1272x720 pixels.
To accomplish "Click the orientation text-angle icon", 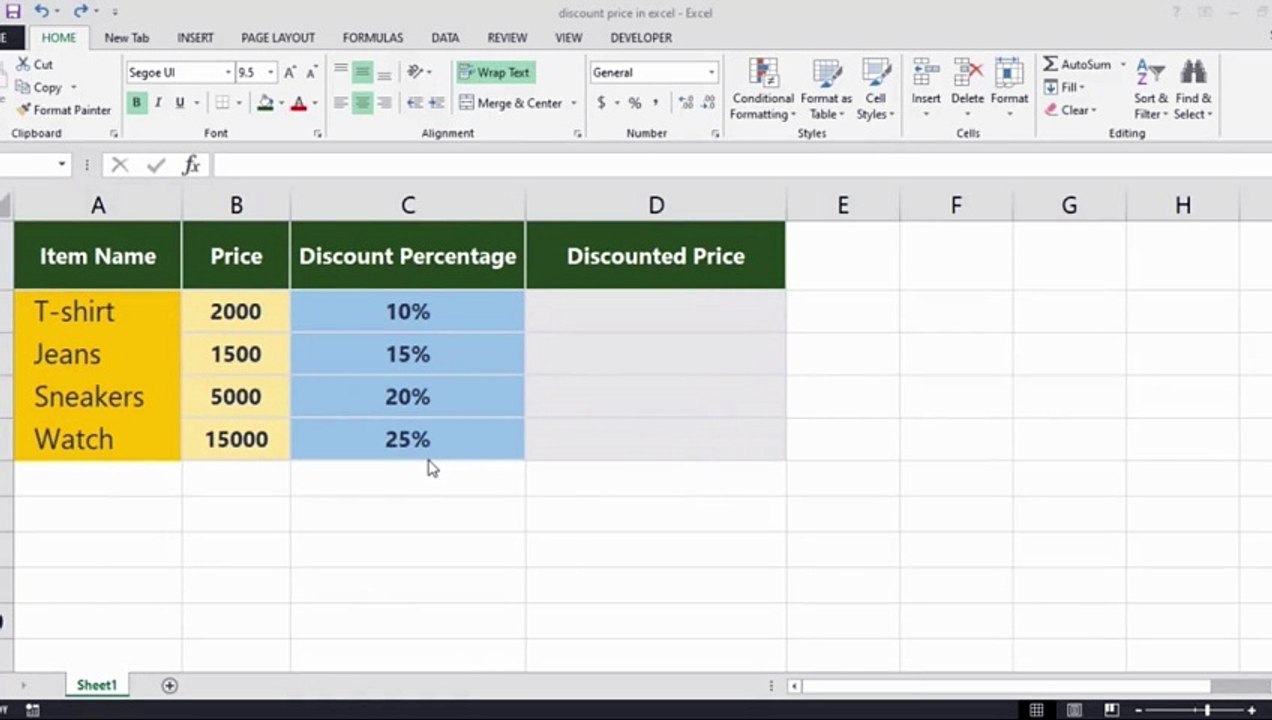I will pyautogui.click(x=415, y=72).
